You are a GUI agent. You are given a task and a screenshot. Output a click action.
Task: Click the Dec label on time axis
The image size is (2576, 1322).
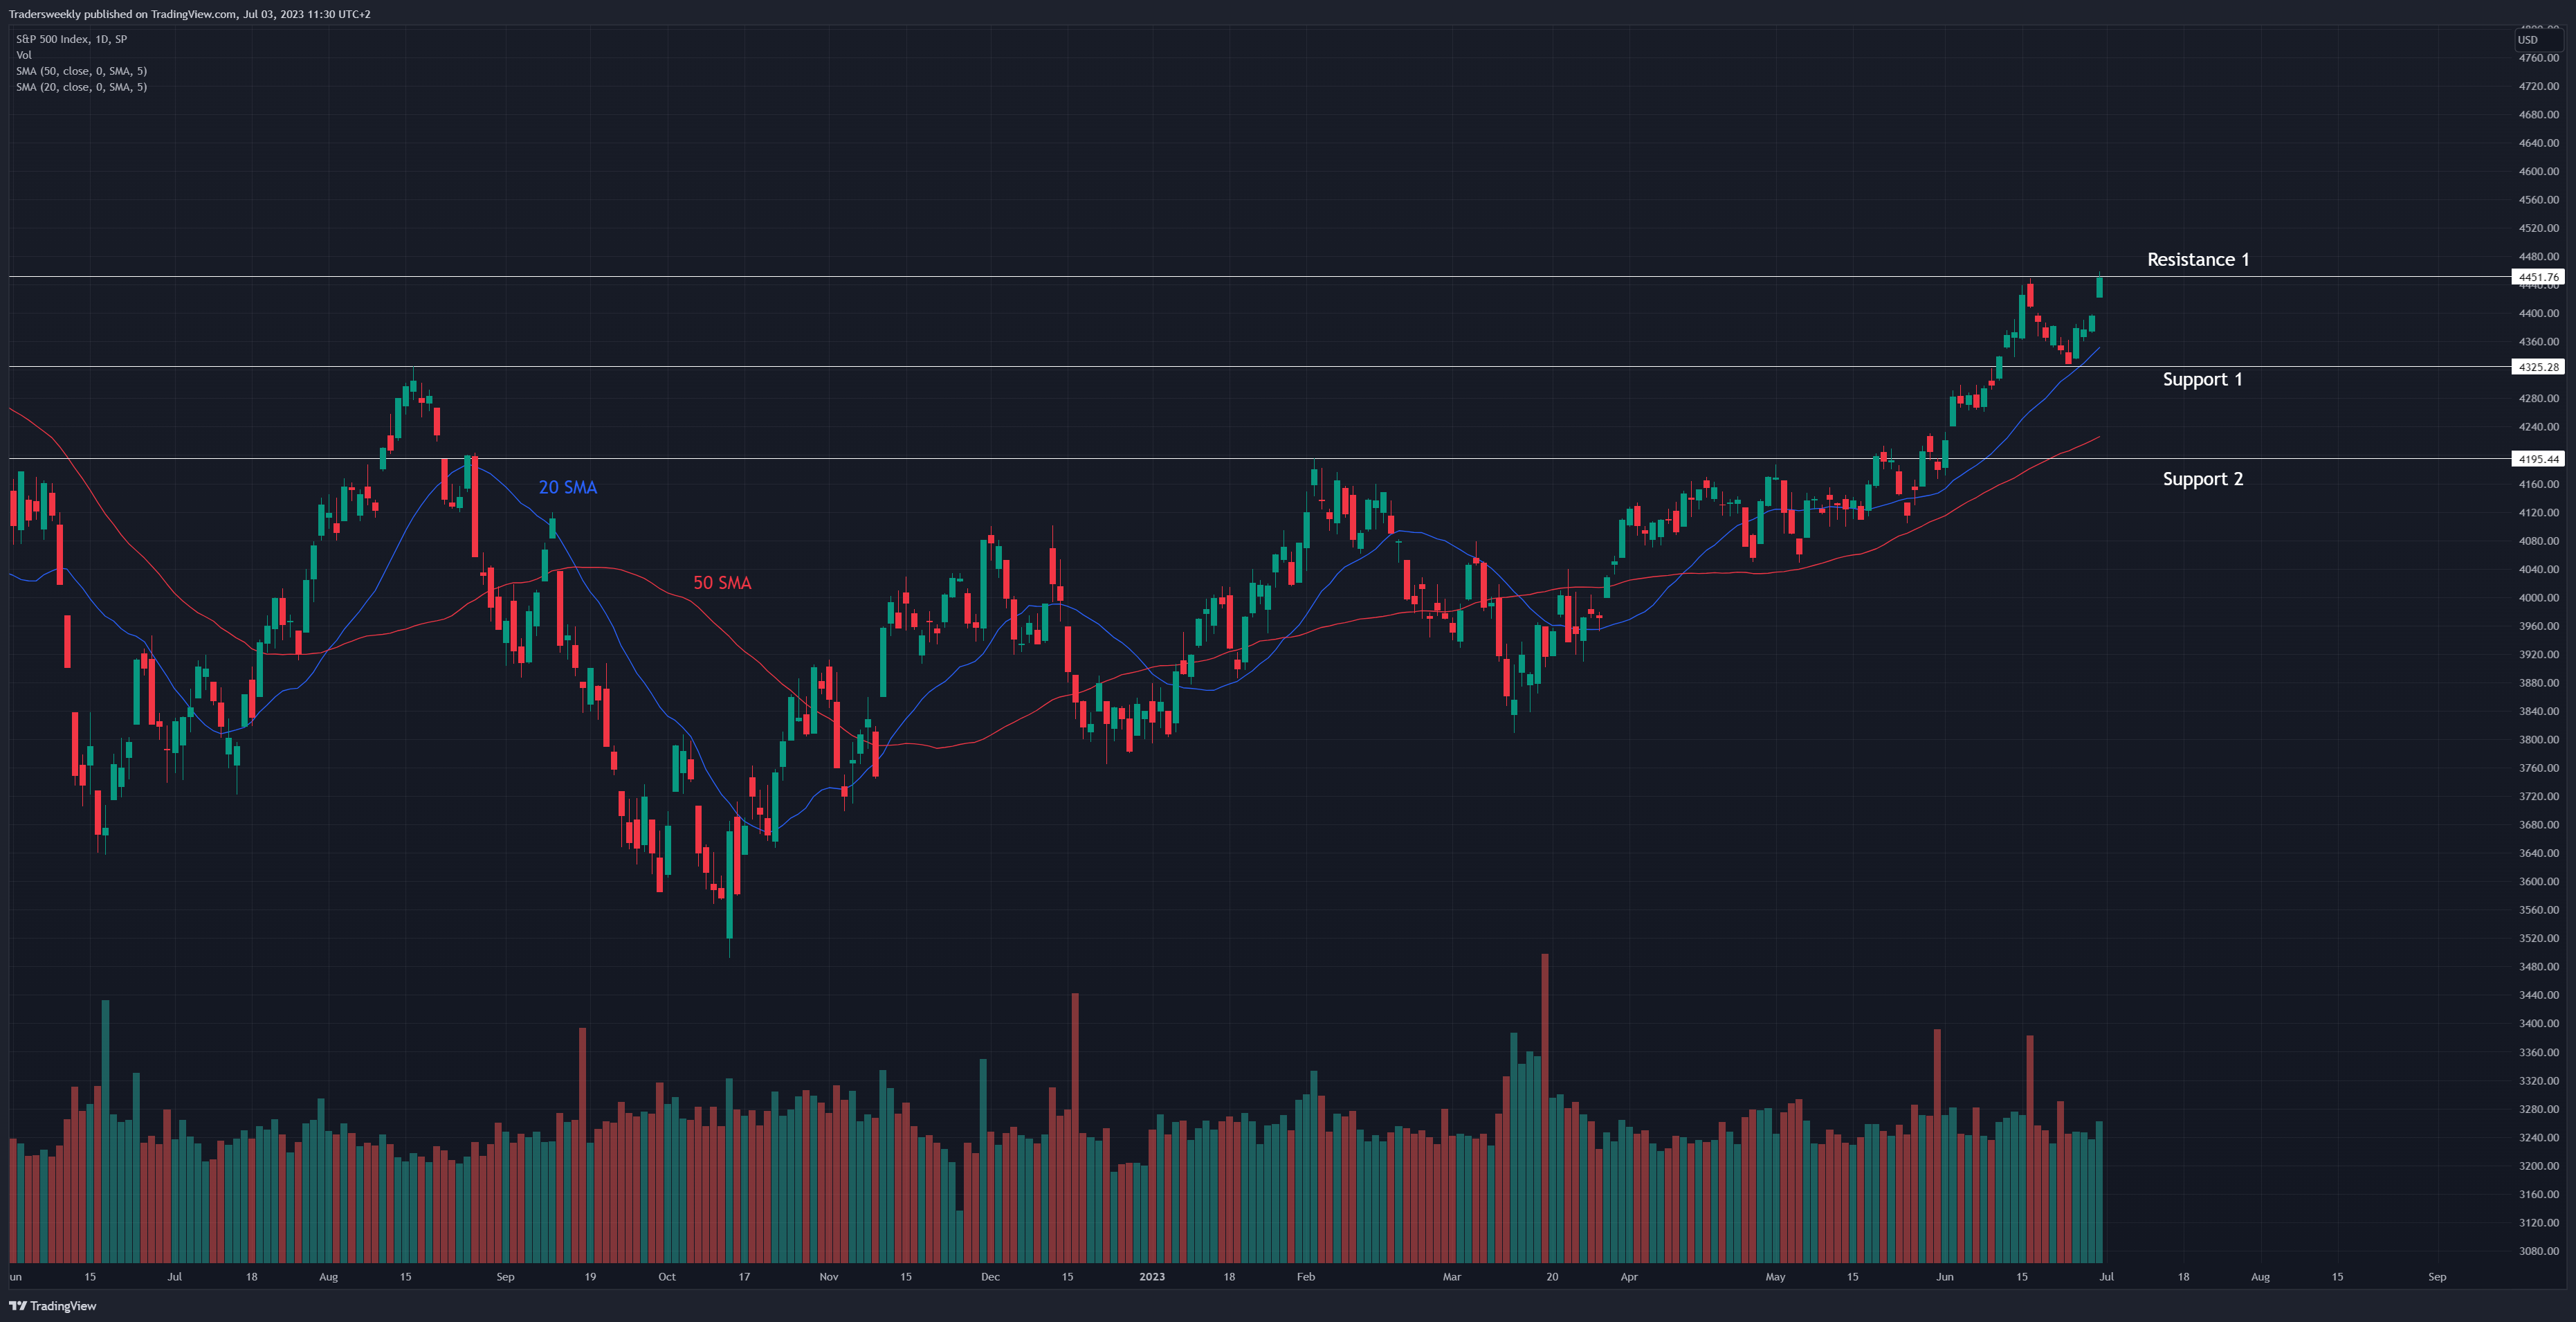[x=990, y=1277]
